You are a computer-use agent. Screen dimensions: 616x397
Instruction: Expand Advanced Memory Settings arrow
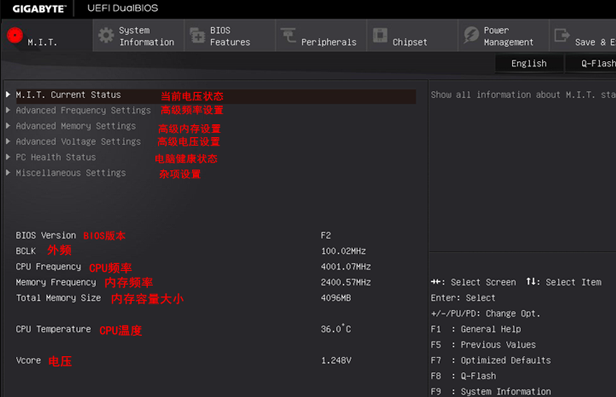[8, 126]
